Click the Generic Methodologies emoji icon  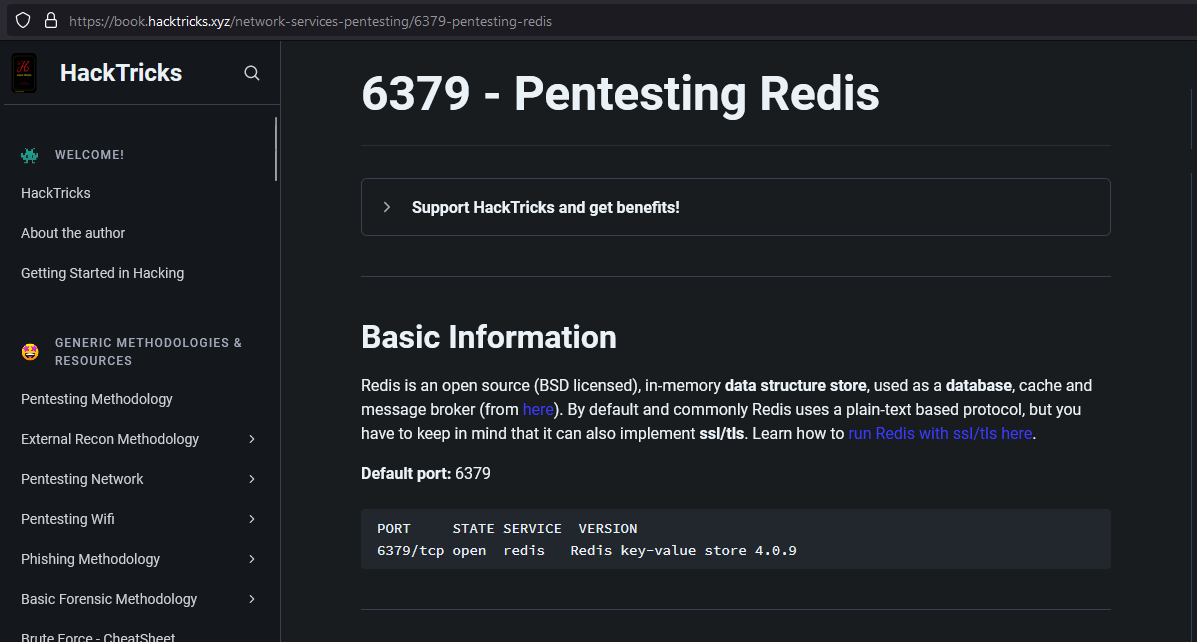pos(30,352)
